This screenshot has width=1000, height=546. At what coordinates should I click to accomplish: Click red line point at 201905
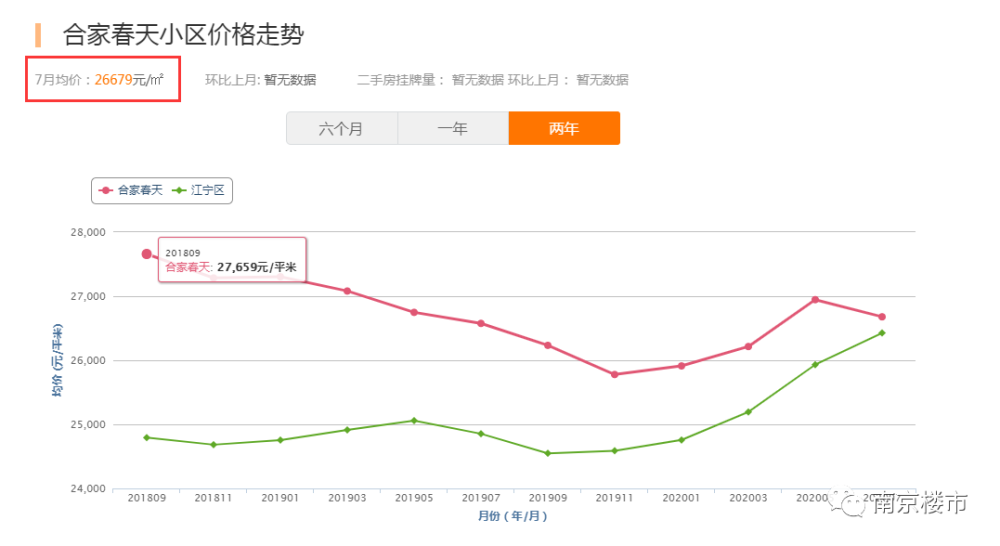[414, 313]
